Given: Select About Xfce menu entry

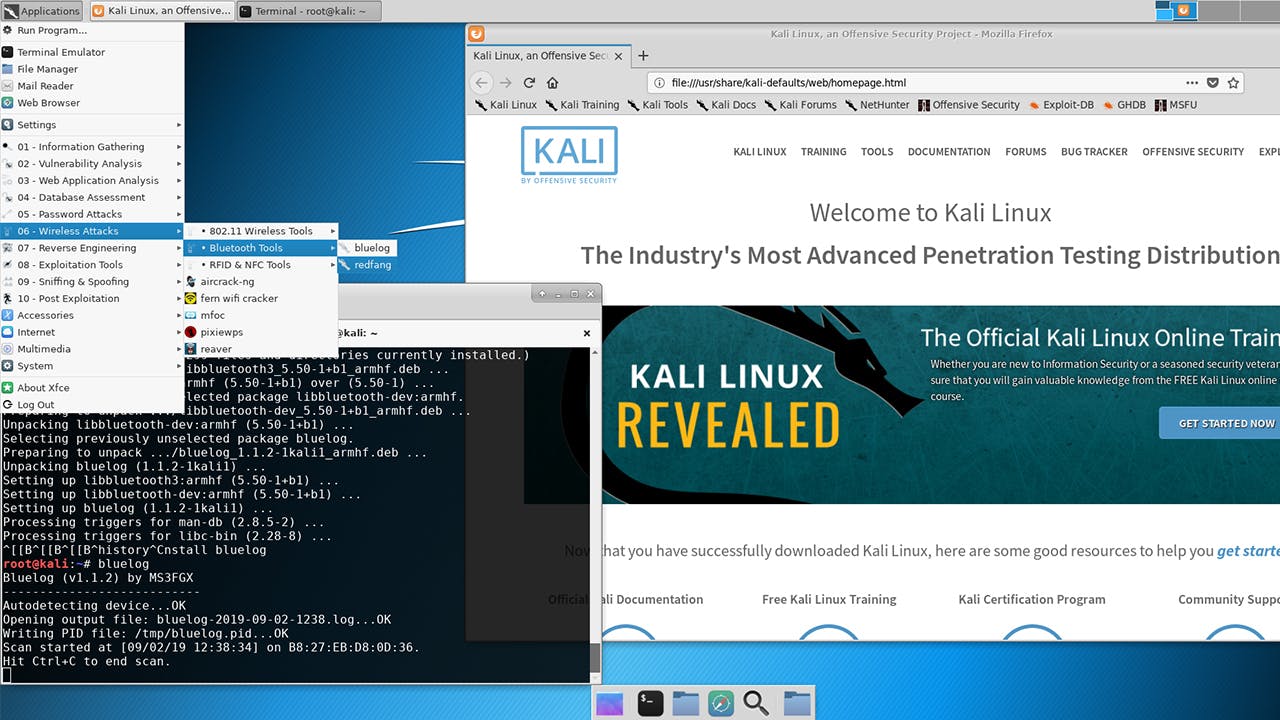Looking at the screenshot, I should tap(92, 388).
